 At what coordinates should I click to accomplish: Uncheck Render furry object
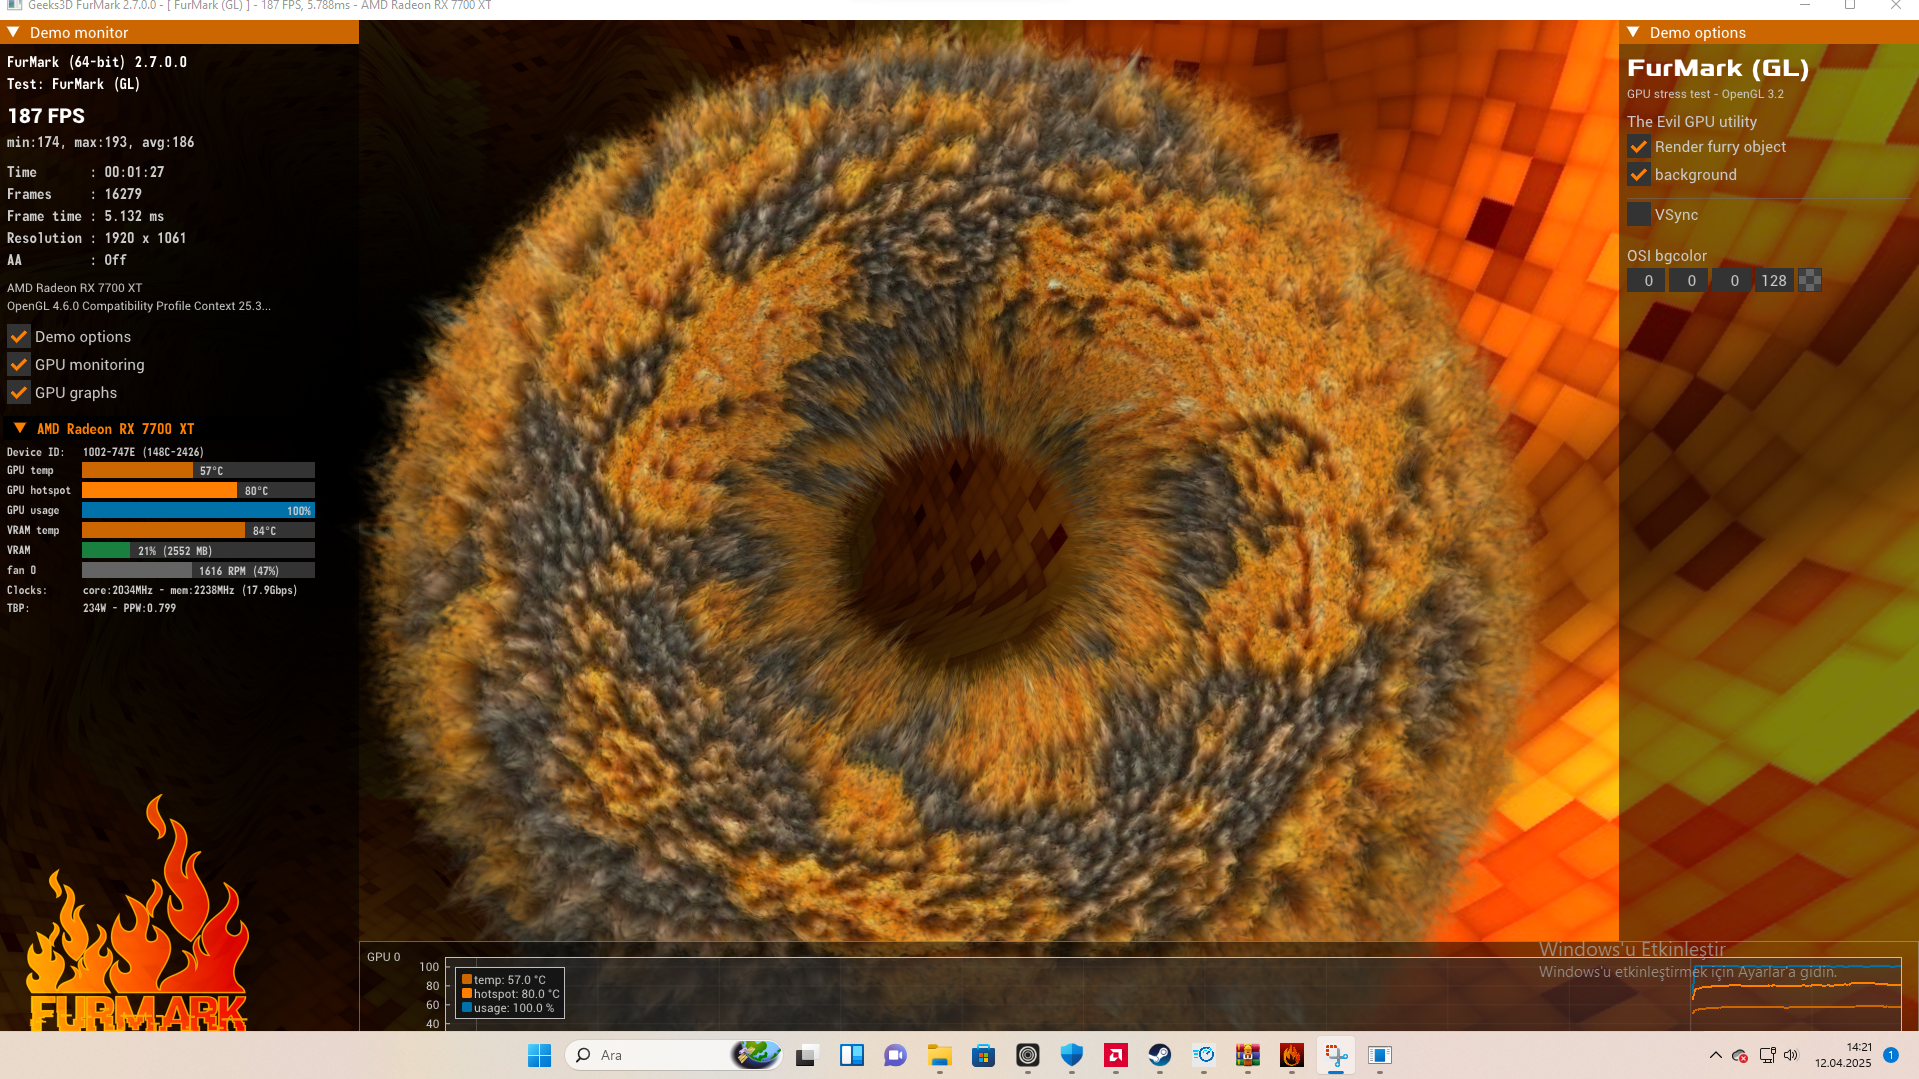pyautogui.click(x=1639, y=147)
